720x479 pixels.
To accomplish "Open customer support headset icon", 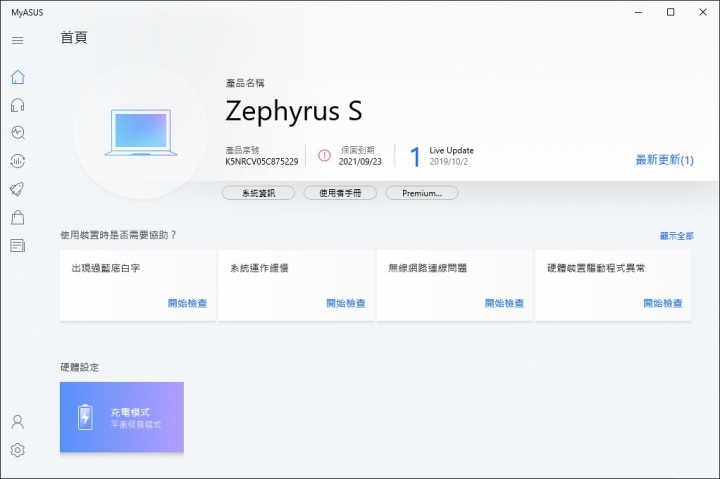I will (17, 105).
